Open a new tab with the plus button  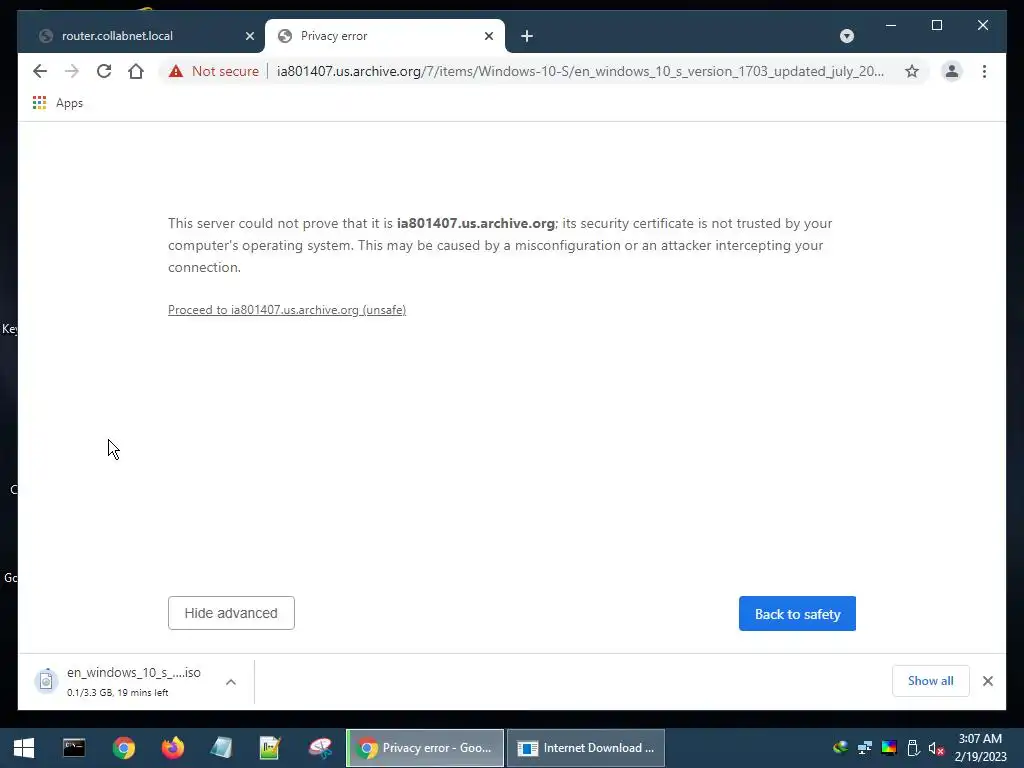click(527, 36)
